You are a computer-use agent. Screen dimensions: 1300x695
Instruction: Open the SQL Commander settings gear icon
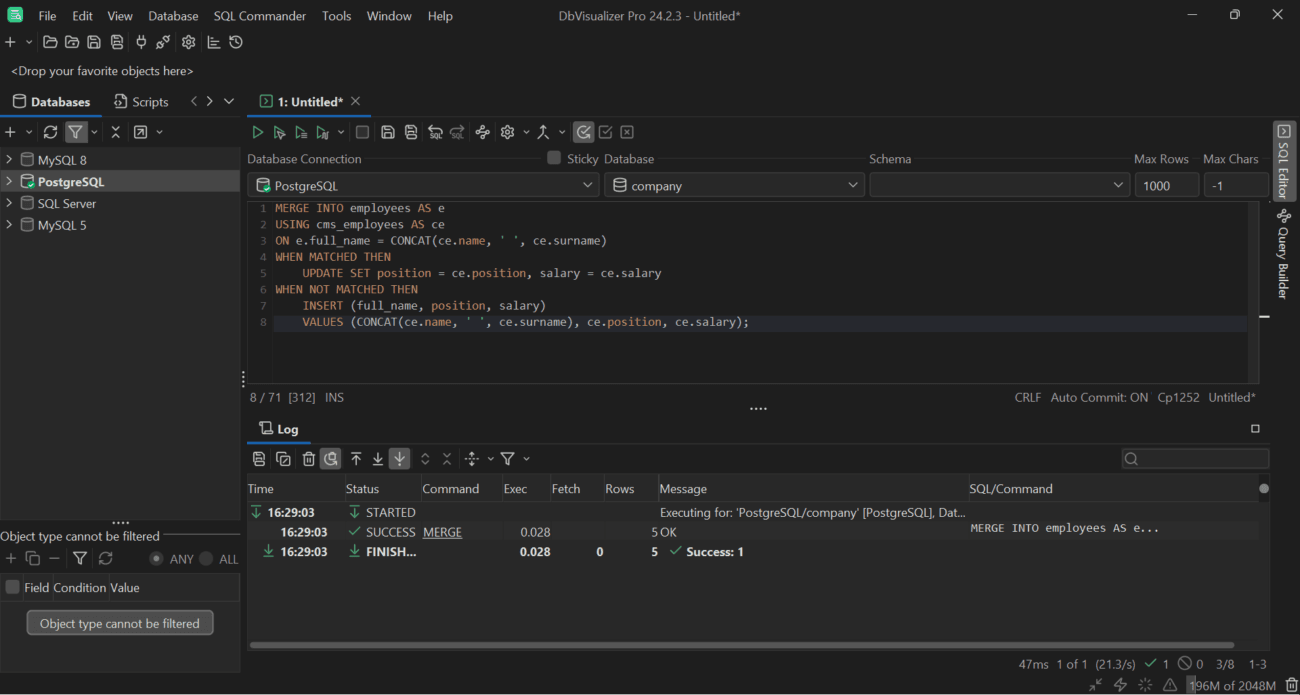(x=507, y=131)
